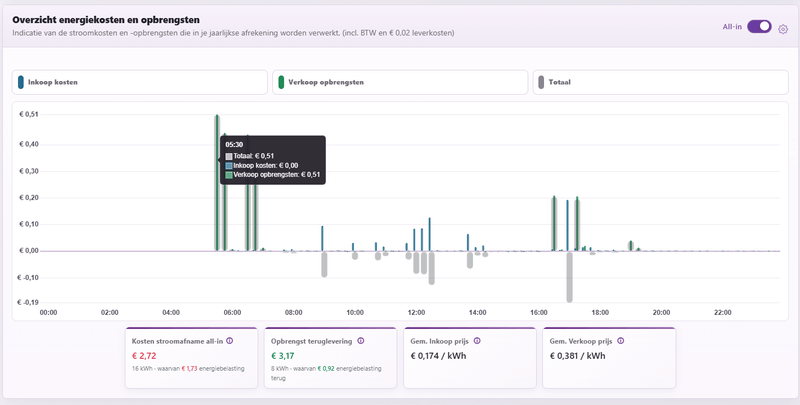This screenshot has height=405, width=800.
Task: Click the green bar at 16:30
Action: pos(554,223)
